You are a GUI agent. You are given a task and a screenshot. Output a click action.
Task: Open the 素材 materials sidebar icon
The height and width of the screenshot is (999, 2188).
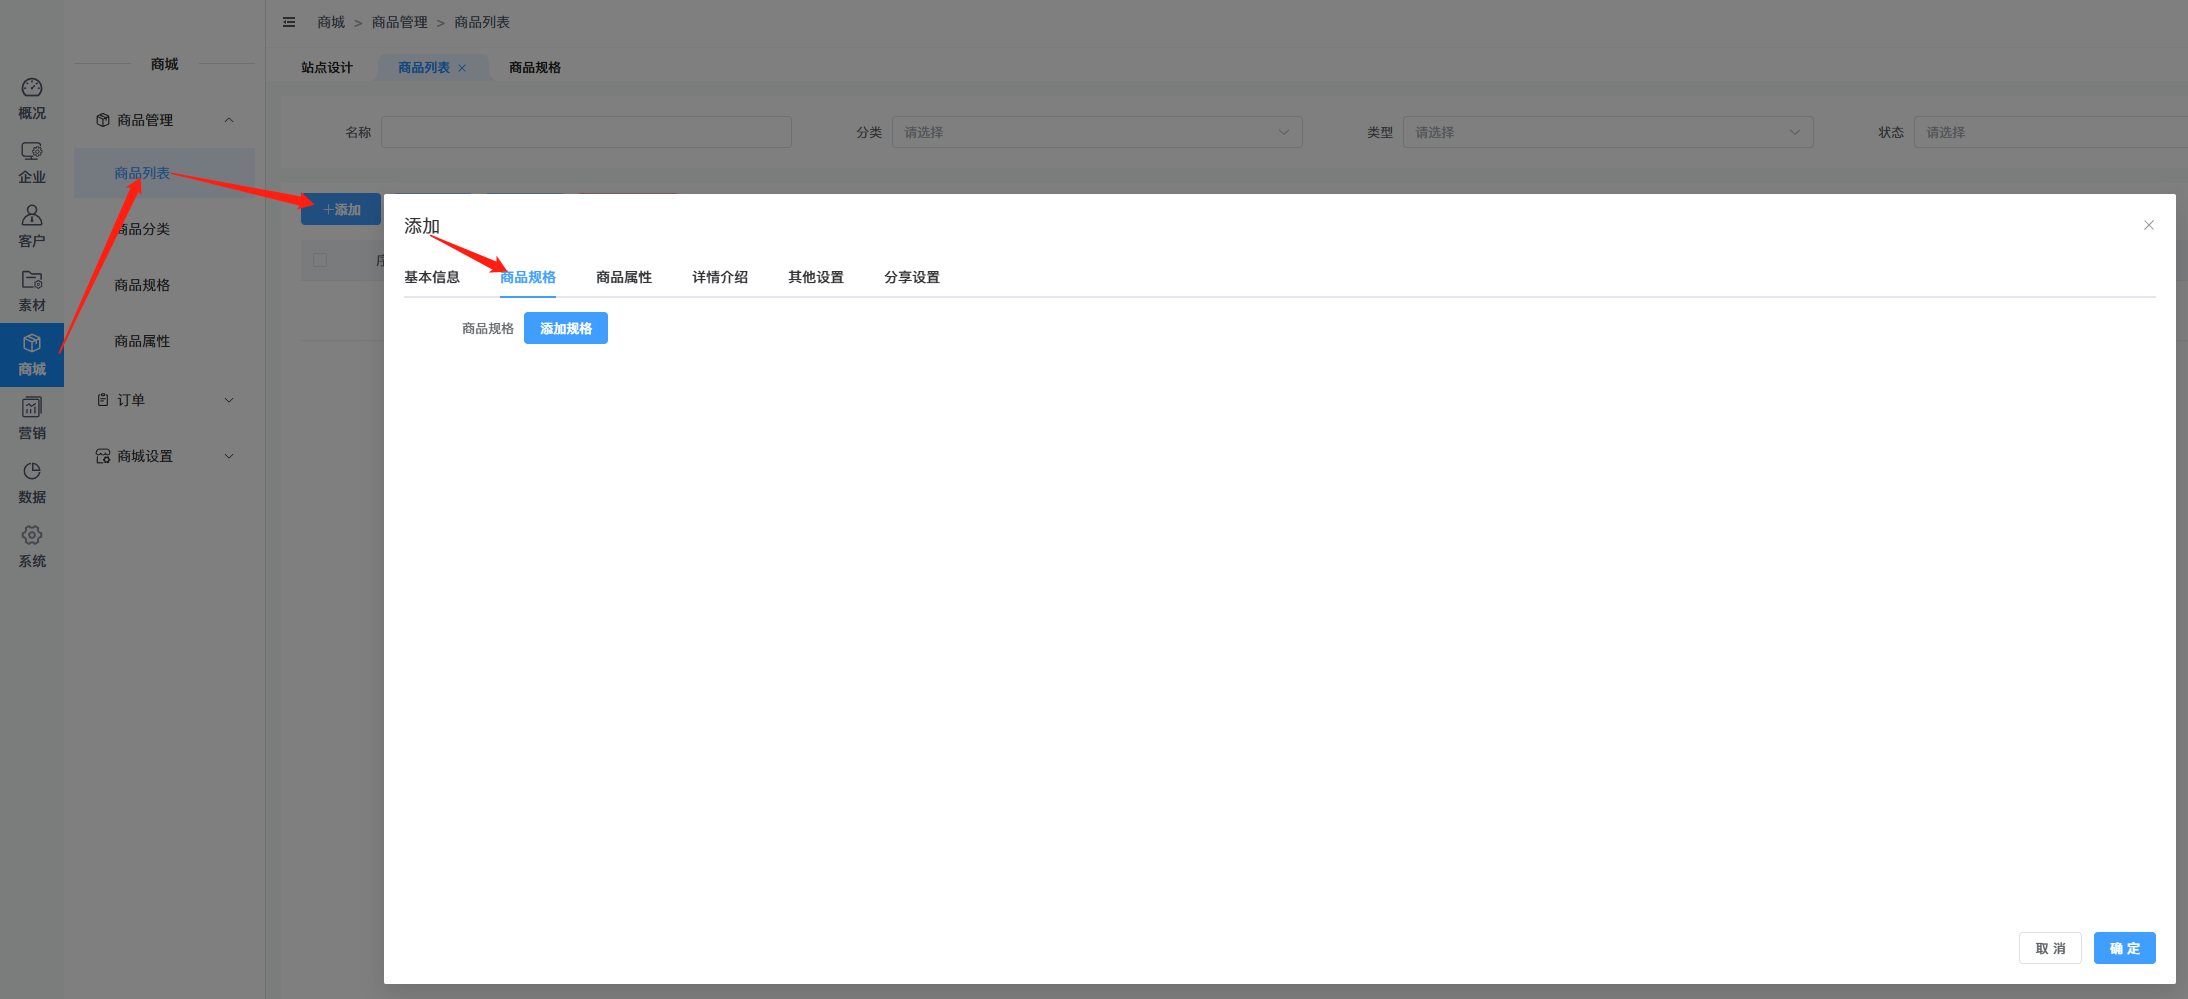32,290
